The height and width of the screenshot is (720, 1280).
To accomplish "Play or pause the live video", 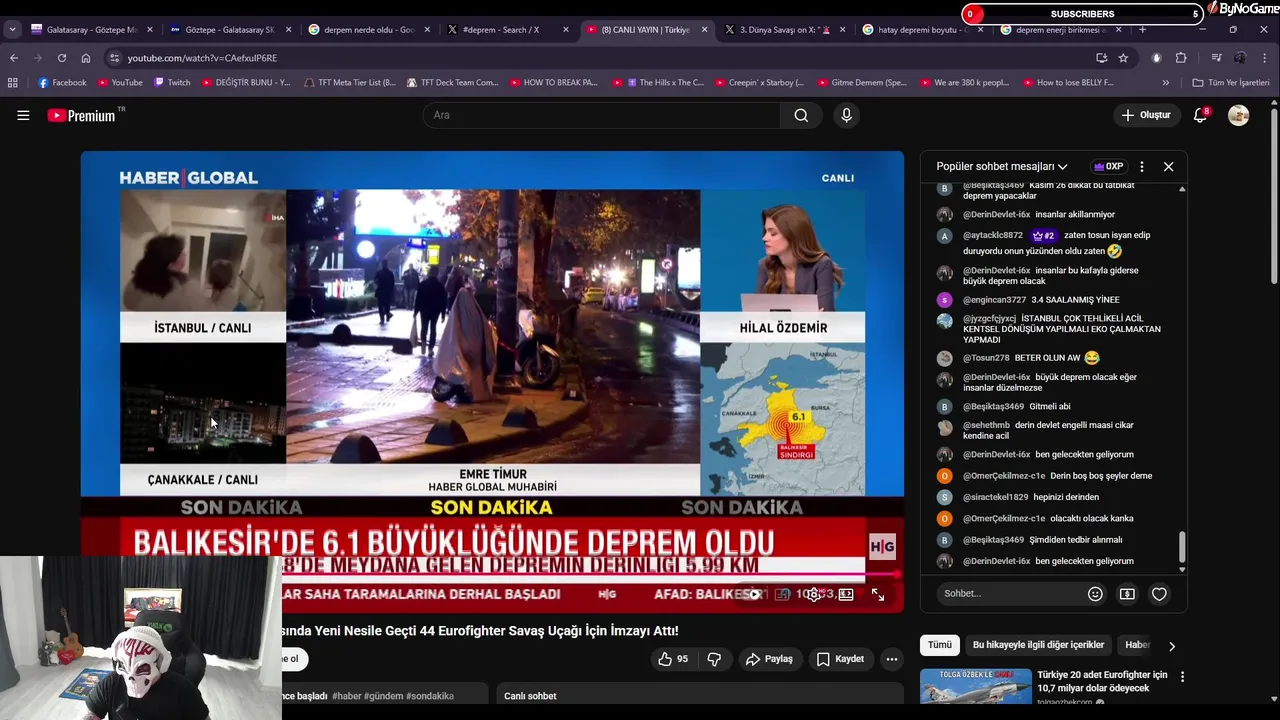I will point(754,594).
